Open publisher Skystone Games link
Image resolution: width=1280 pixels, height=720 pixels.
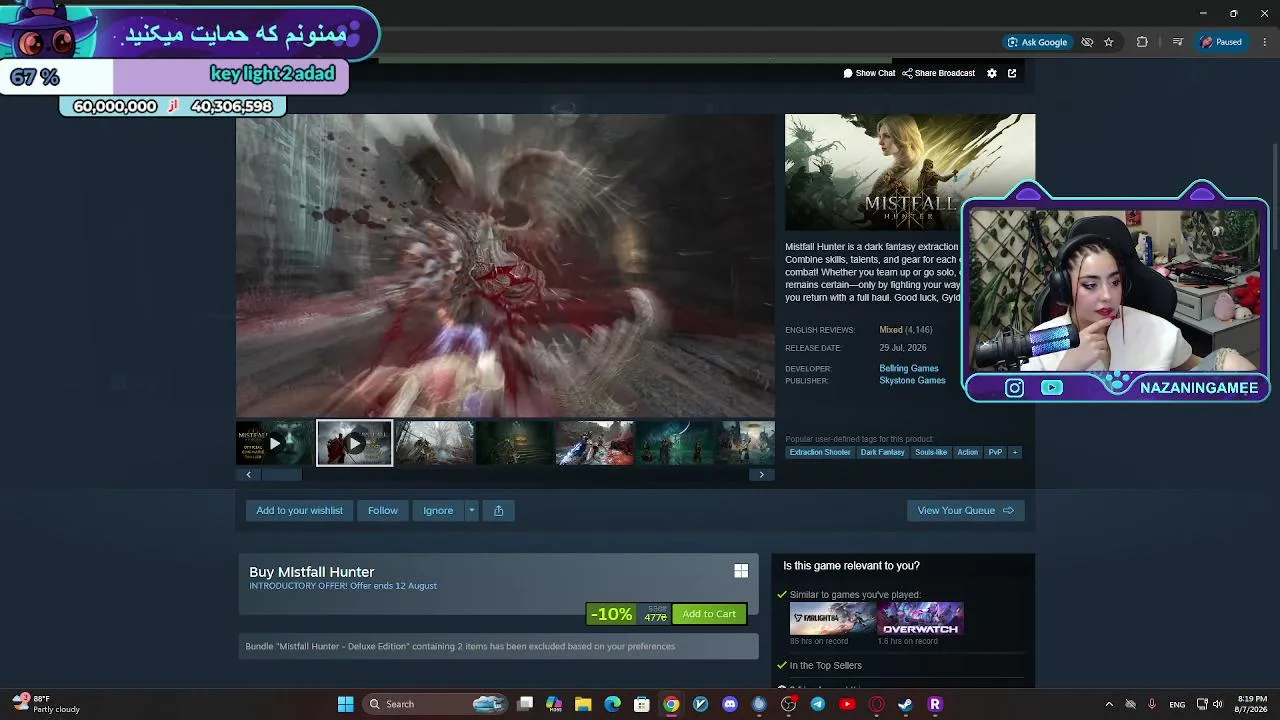pos(912,381)
